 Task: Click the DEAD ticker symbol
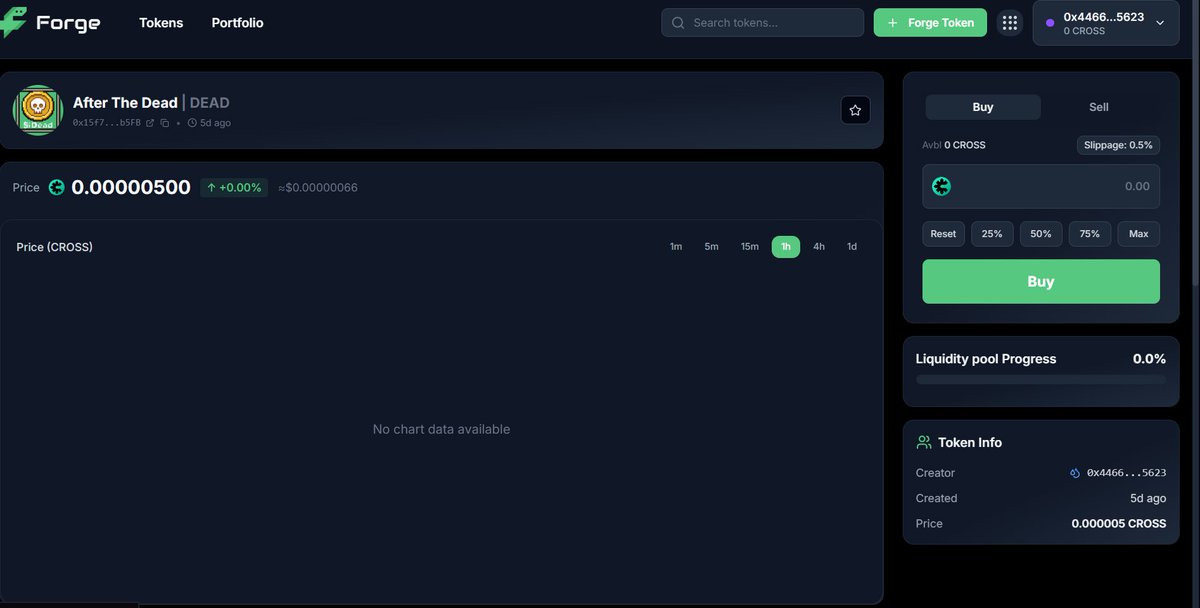(209, 103)
